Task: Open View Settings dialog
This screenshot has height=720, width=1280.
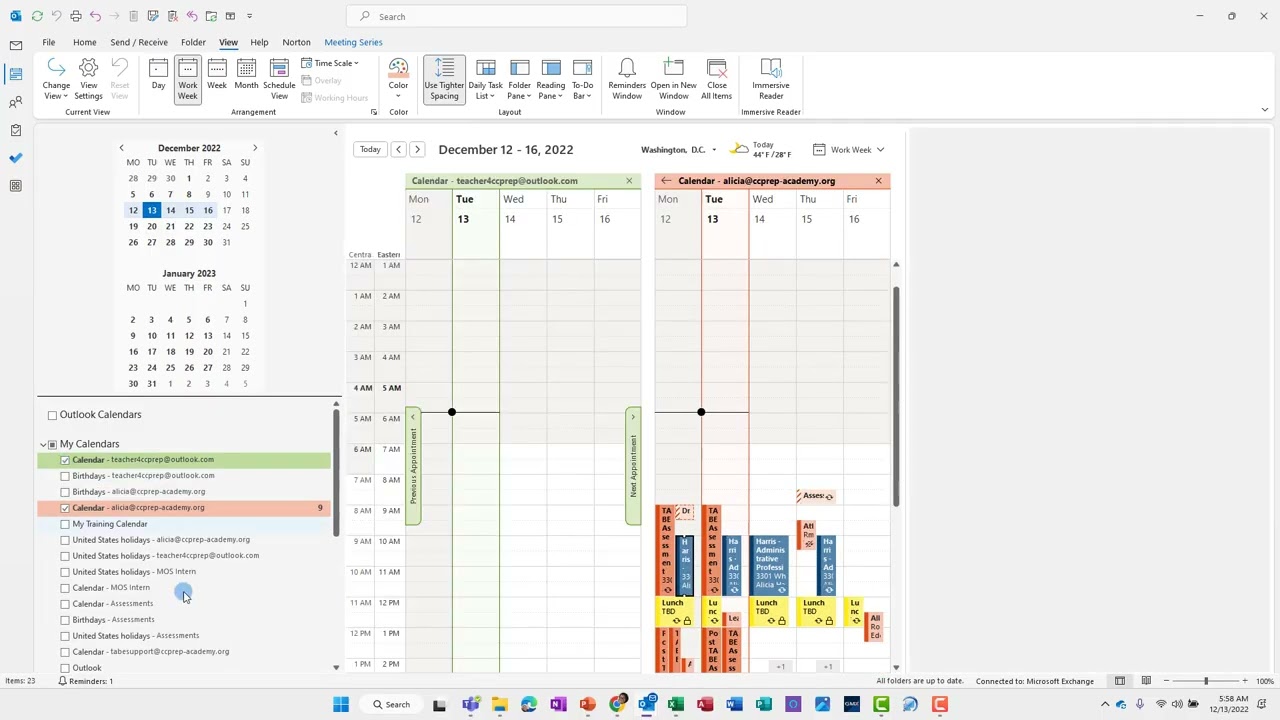Action: pyautogui.click(x=88, y=79)
